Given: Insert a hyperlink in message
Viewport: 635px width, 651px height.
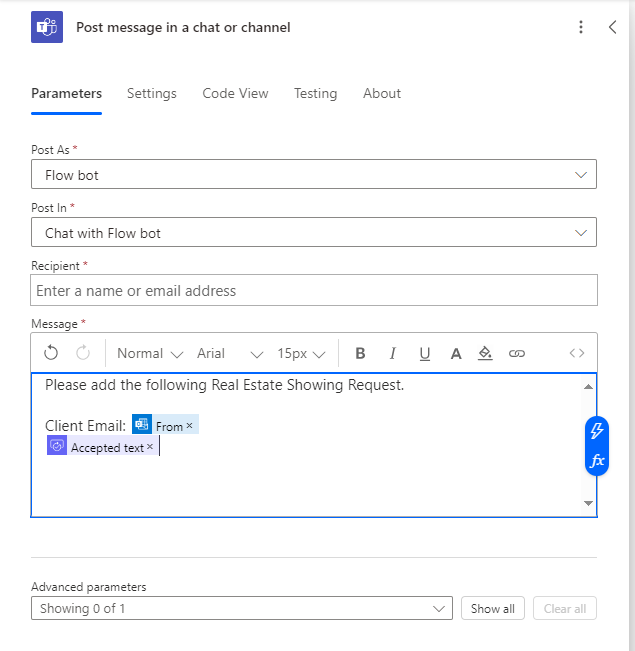Looking at the screenshot, I should point(517,353).
